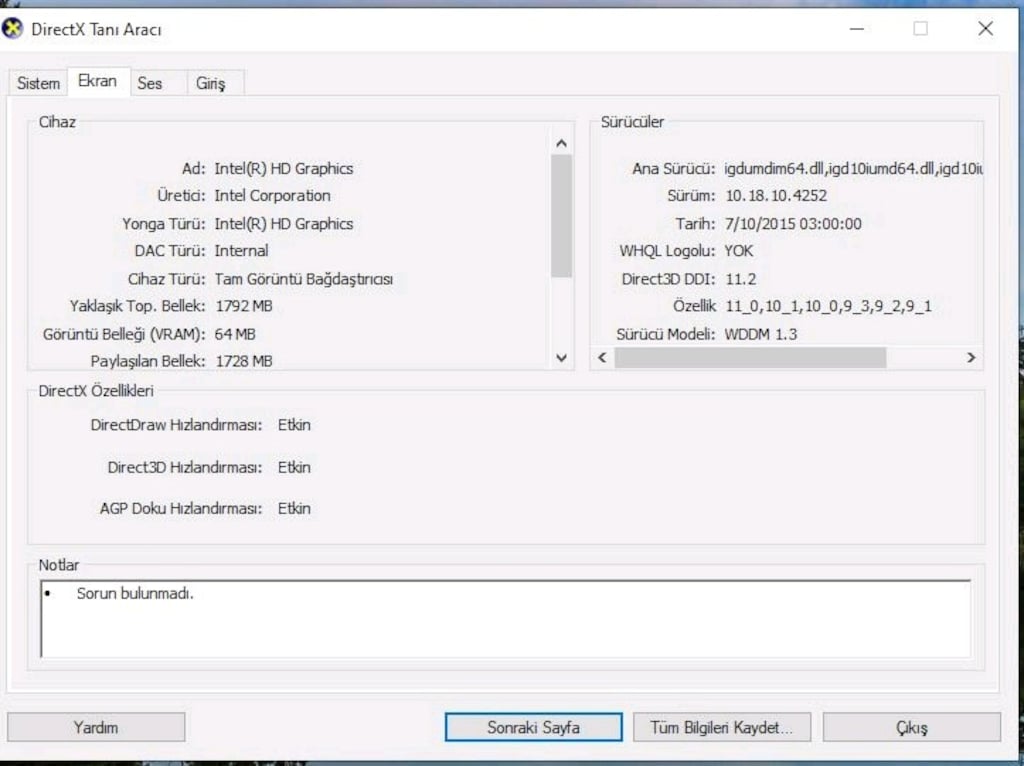1024x766 pixels.
Task: Select the 'Sorun bulunmadı.' note text
Action: coord(135,594)
